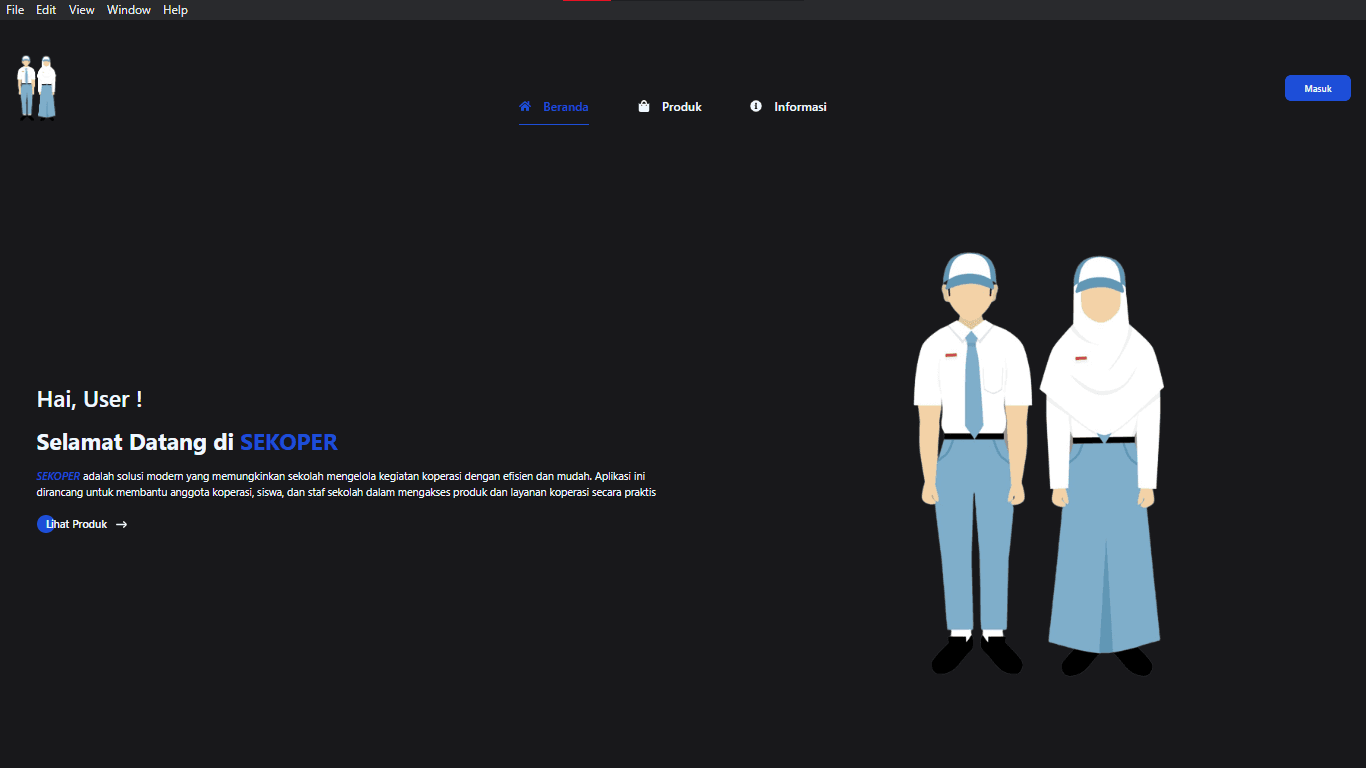Click the blue circle behind Lihat Produk

point(42,524)
